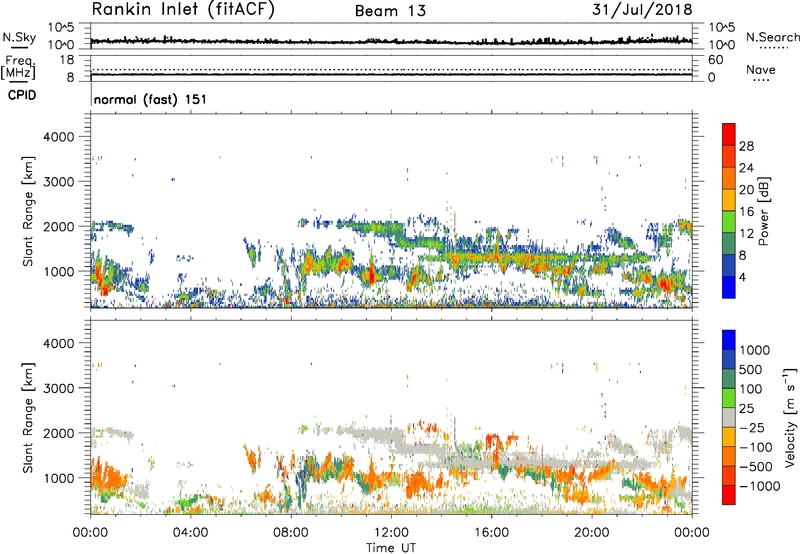Click the velocity panel 'Slant Range [km]' label
This screenshot has height=554, width=800.
(x=28, y=417)
